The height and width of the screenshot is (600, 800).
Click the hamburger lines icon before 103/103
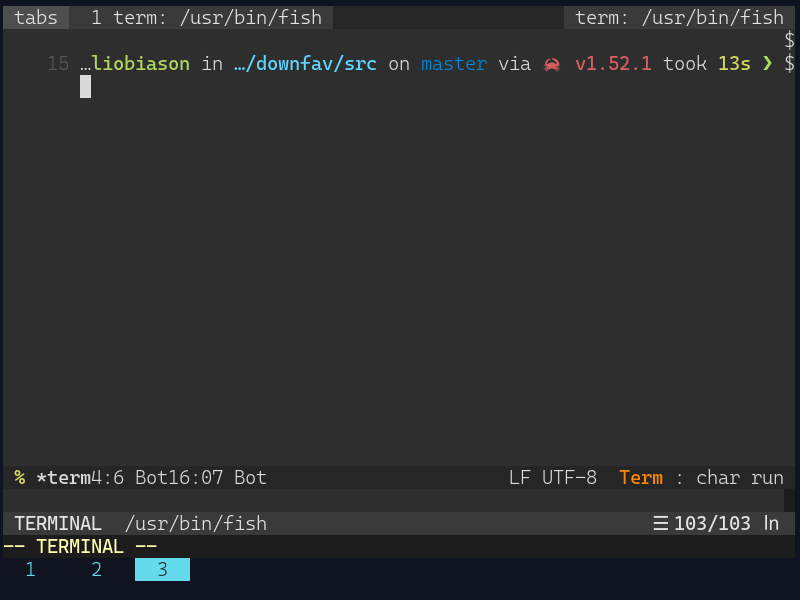[661, 523]
